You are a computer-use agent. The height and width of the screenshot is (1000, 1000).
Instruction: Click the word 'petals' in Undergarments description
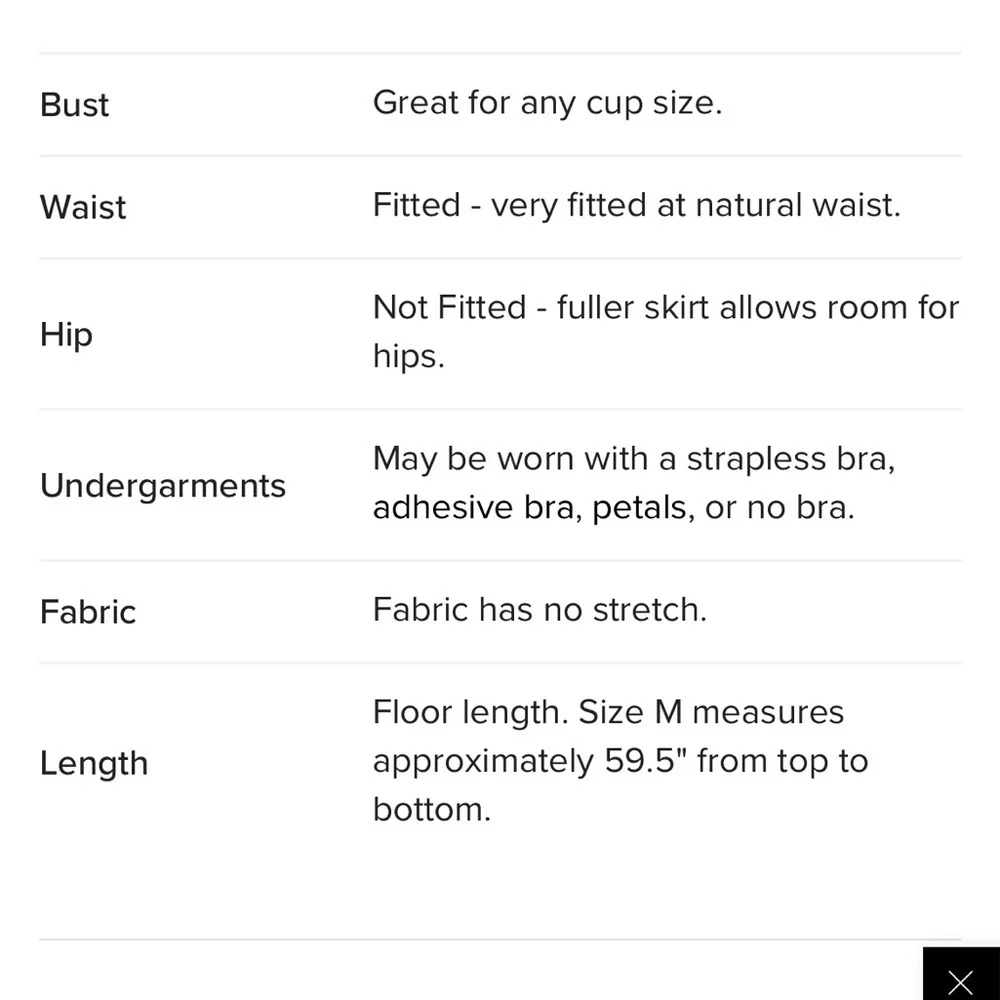coord(641,508)
